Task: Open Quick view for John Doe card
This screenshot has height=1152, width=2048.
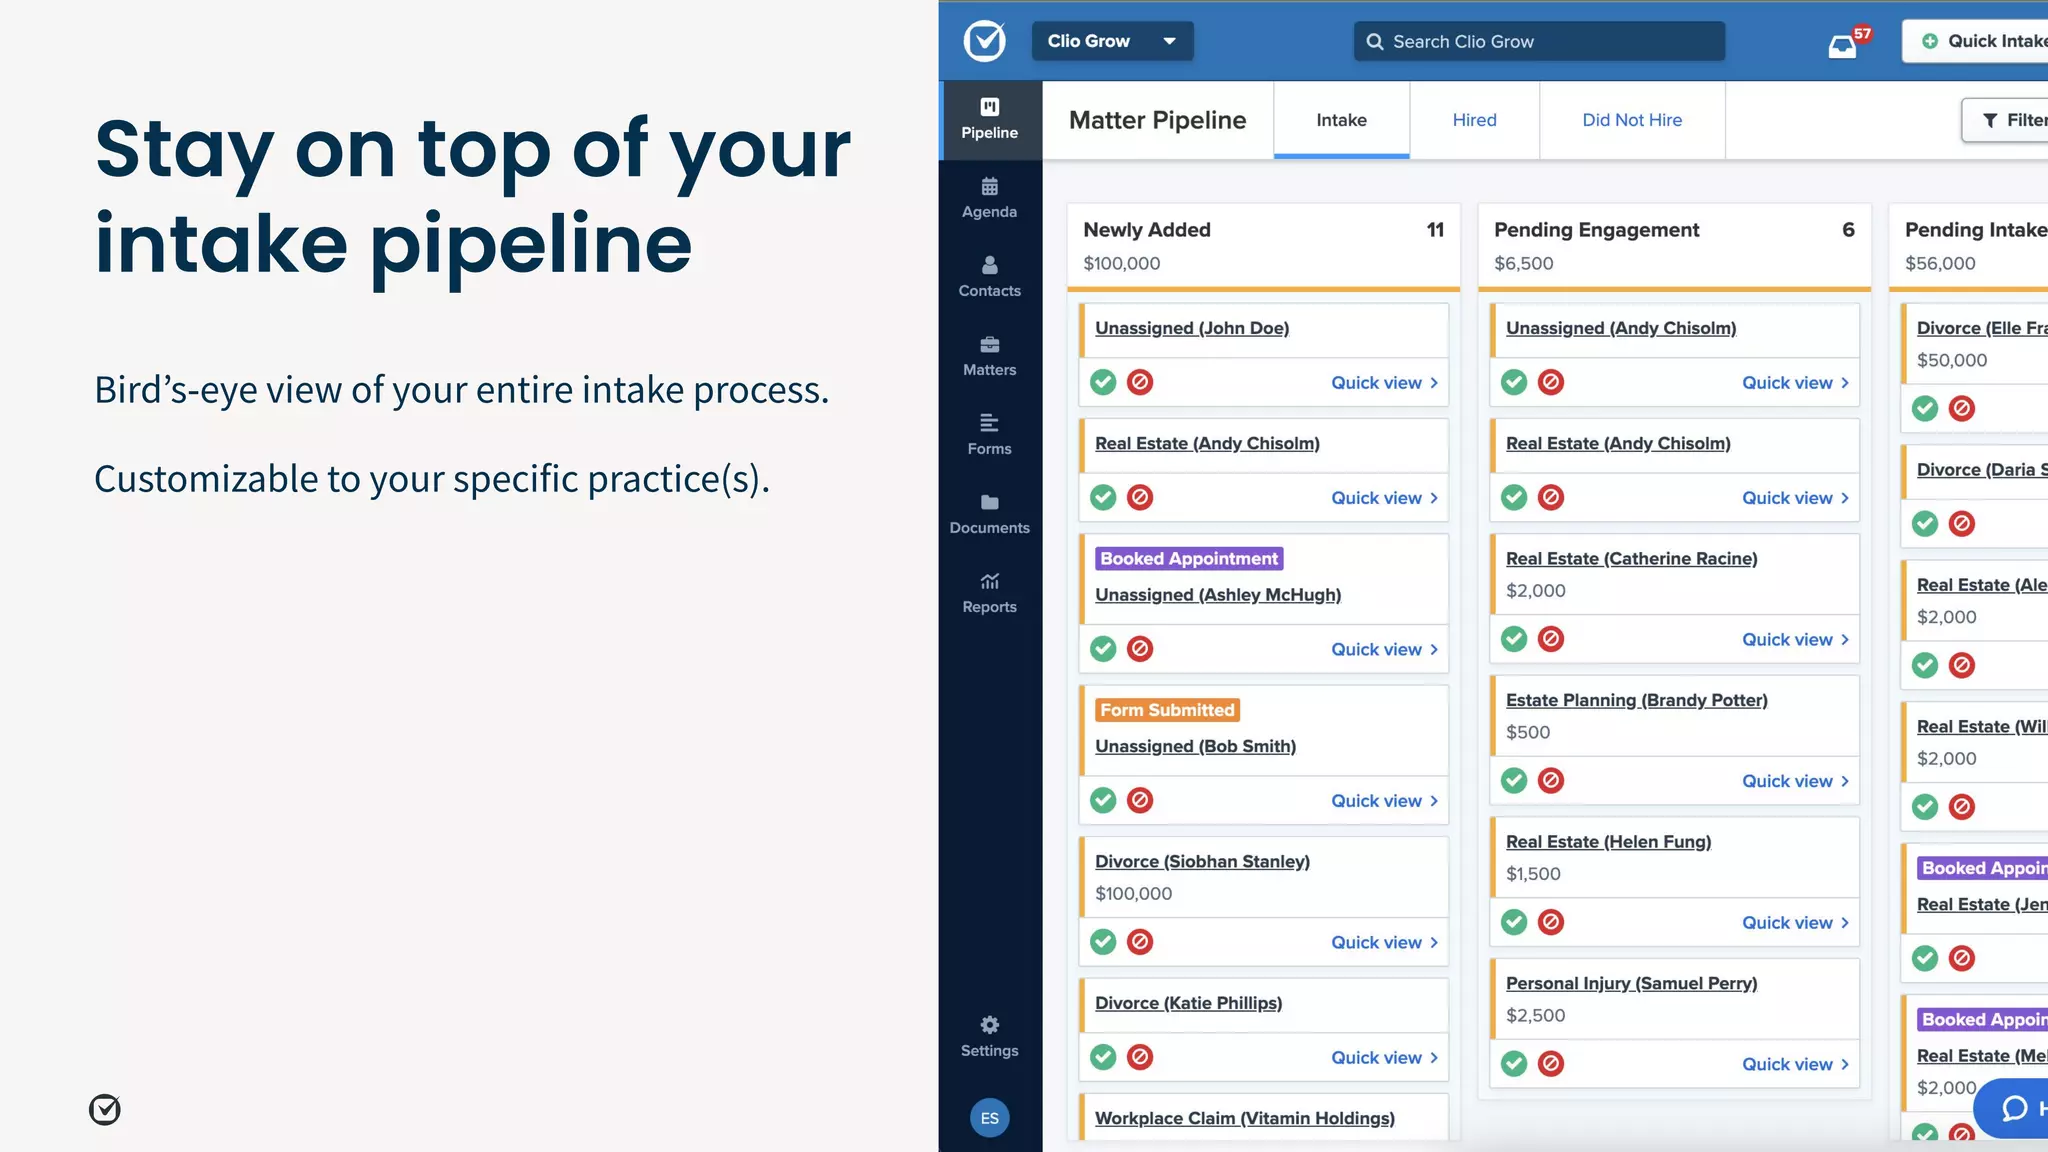Action: [x=1384, y=383]
